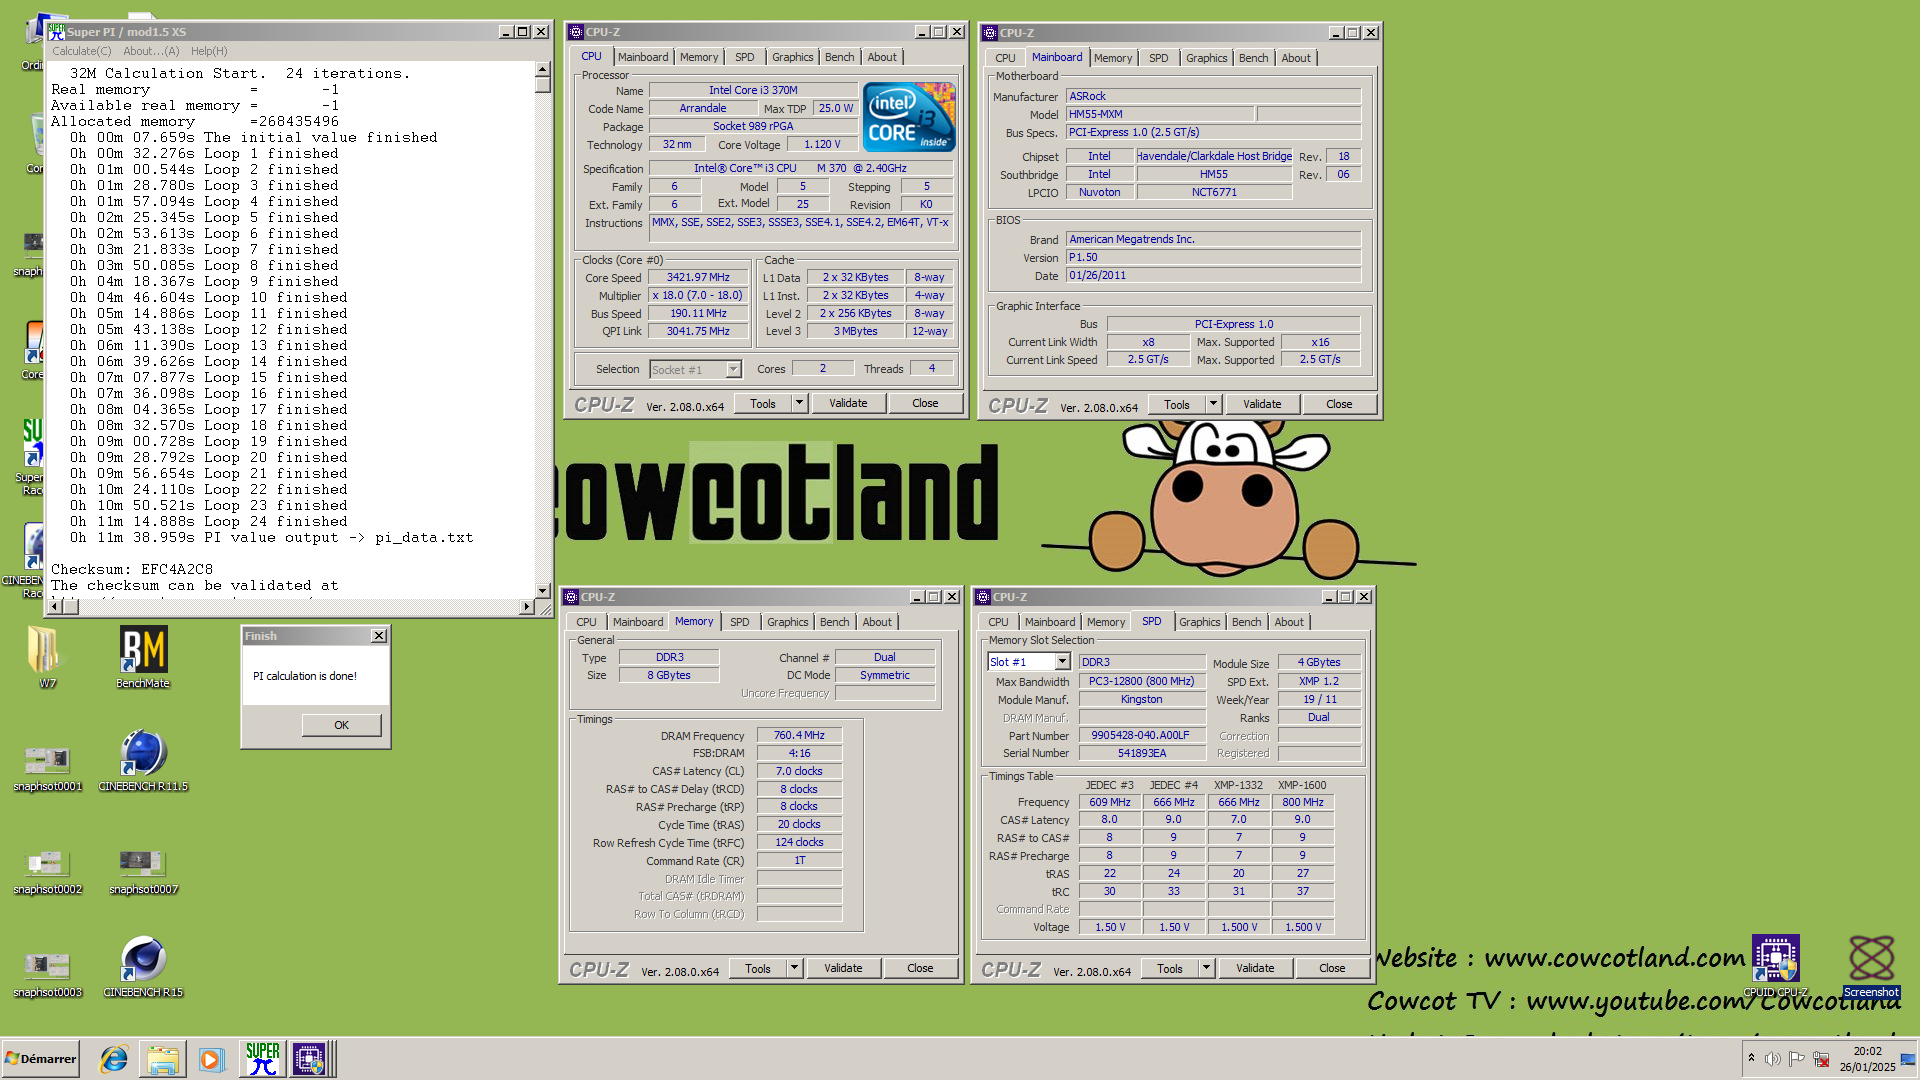Click the BIOS date 01/26/2011 field

pyautogui.click(x=1213, y=275)
